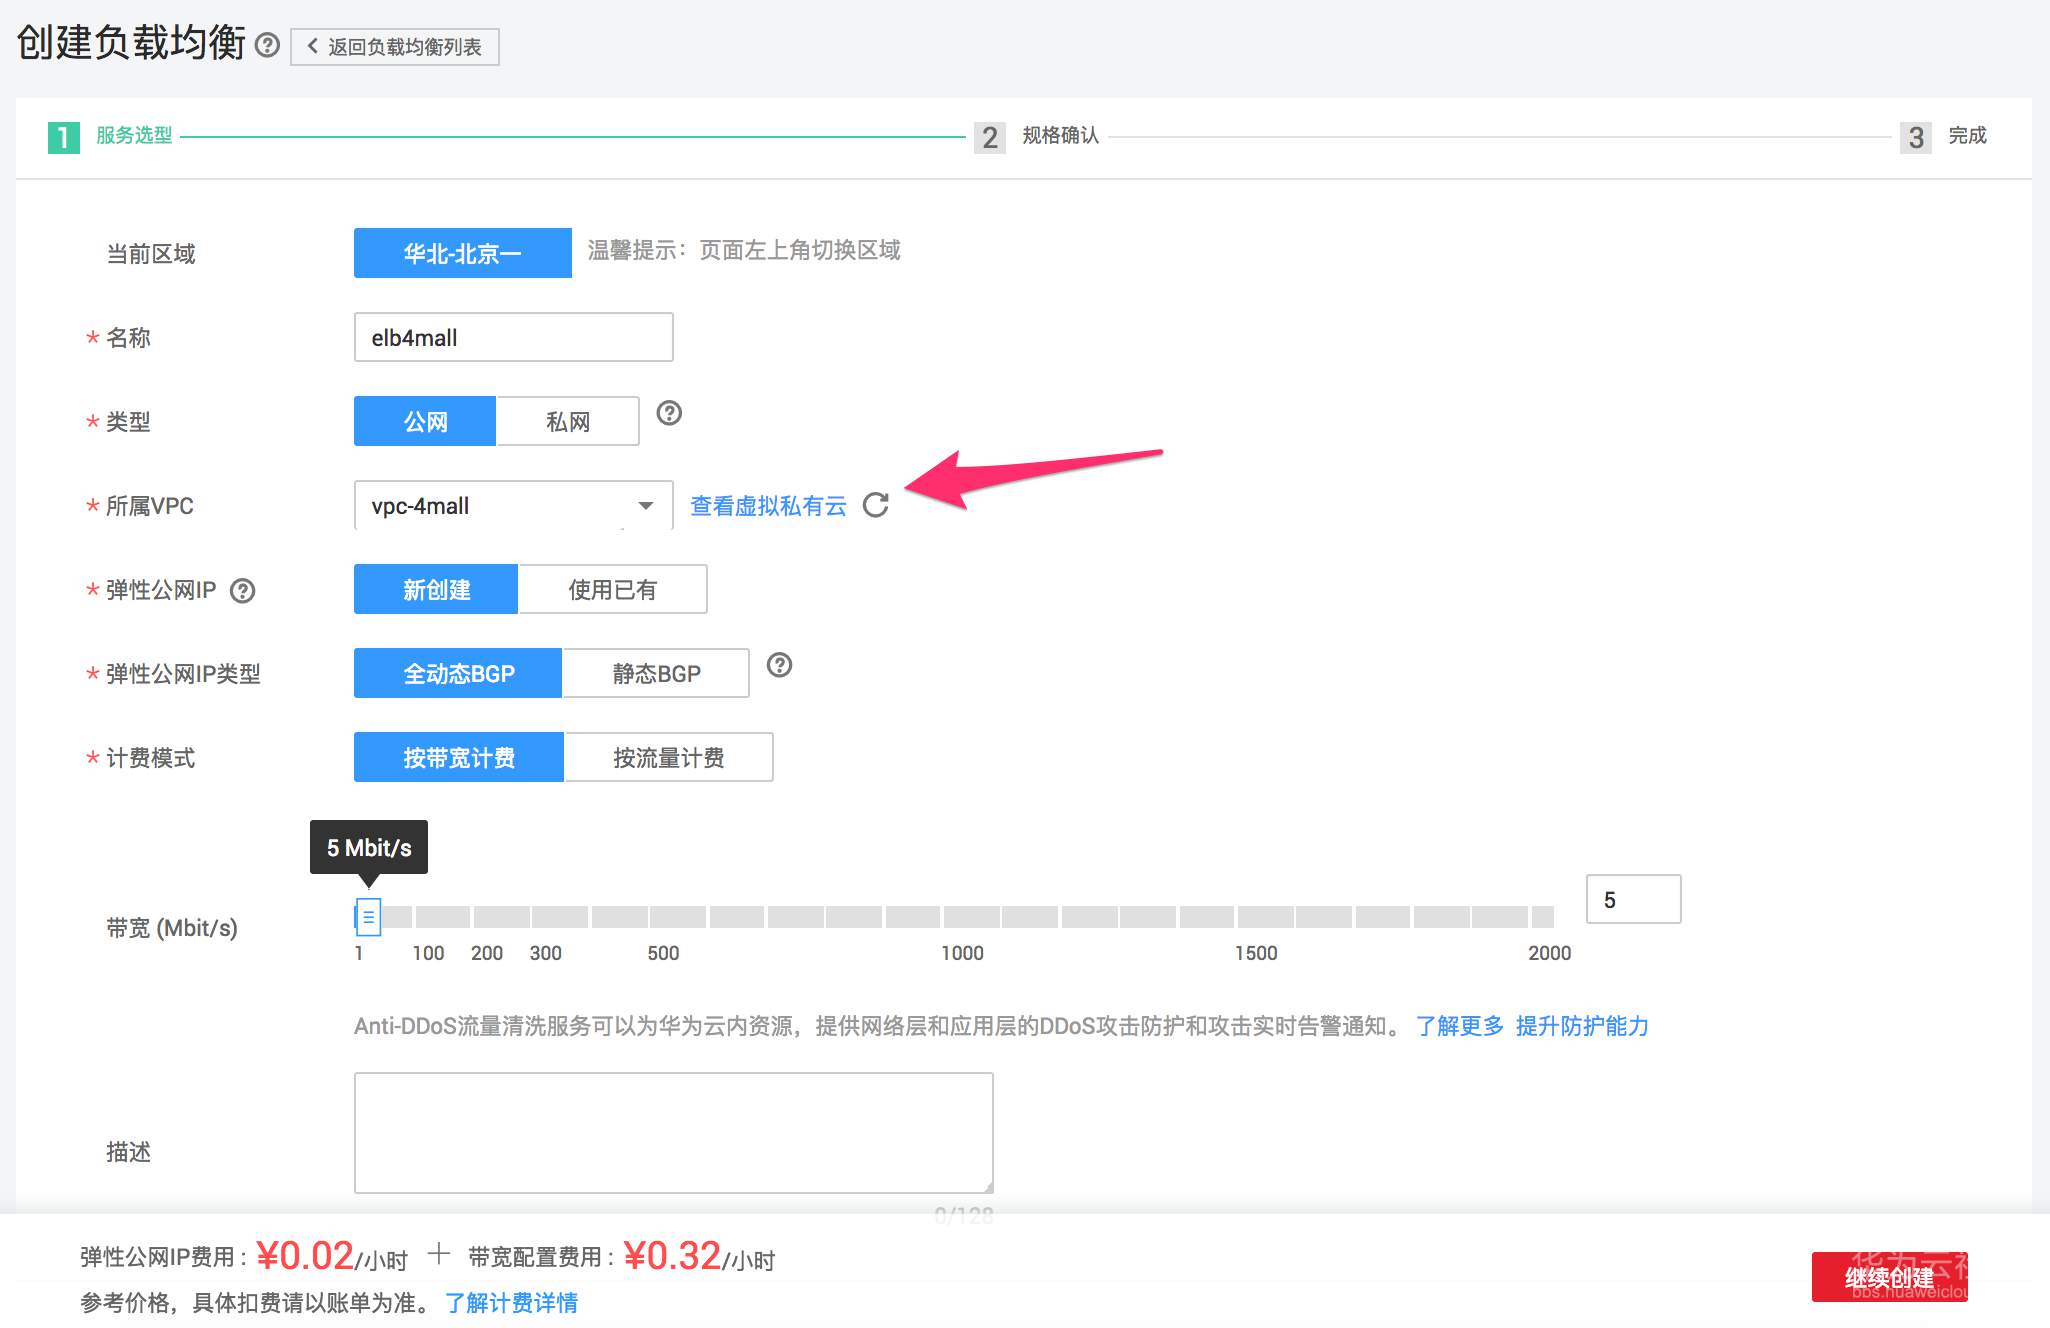Click the back chevron in 返回负载均衡列表

[x=310, y=46]
